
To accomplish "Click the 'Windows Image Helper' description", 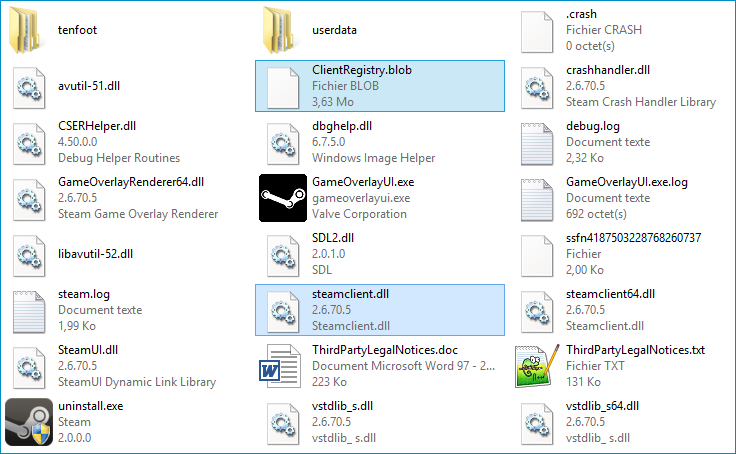I will click(x=373, y=158).
